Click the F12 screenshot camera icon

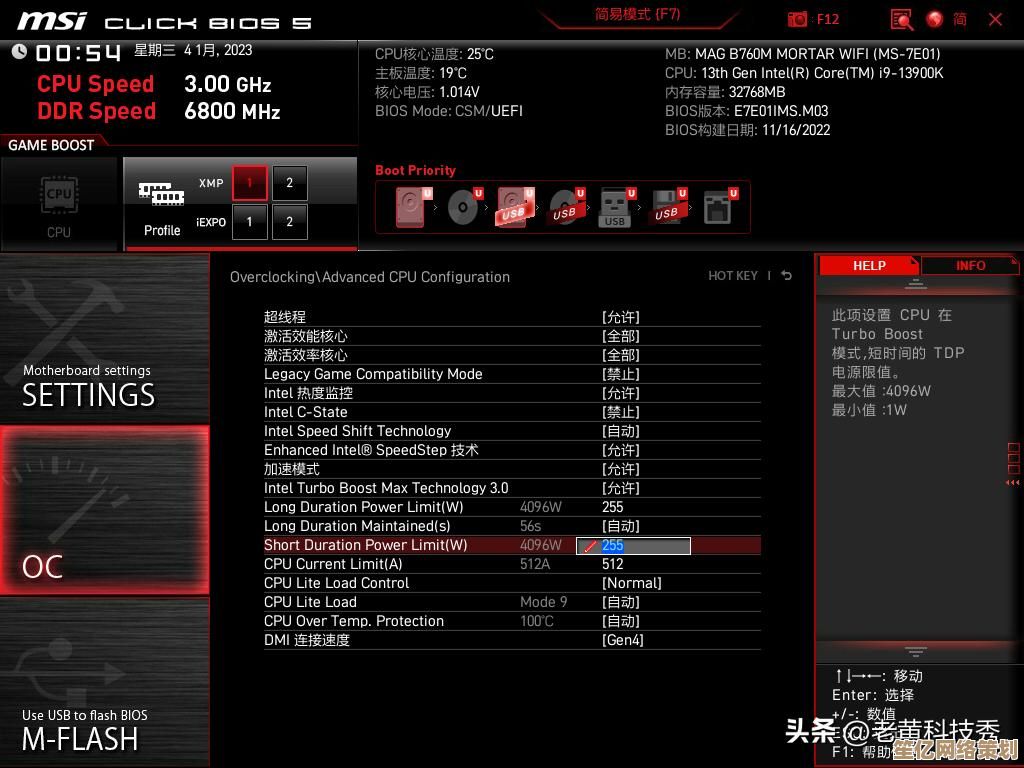tap(797, 19)
